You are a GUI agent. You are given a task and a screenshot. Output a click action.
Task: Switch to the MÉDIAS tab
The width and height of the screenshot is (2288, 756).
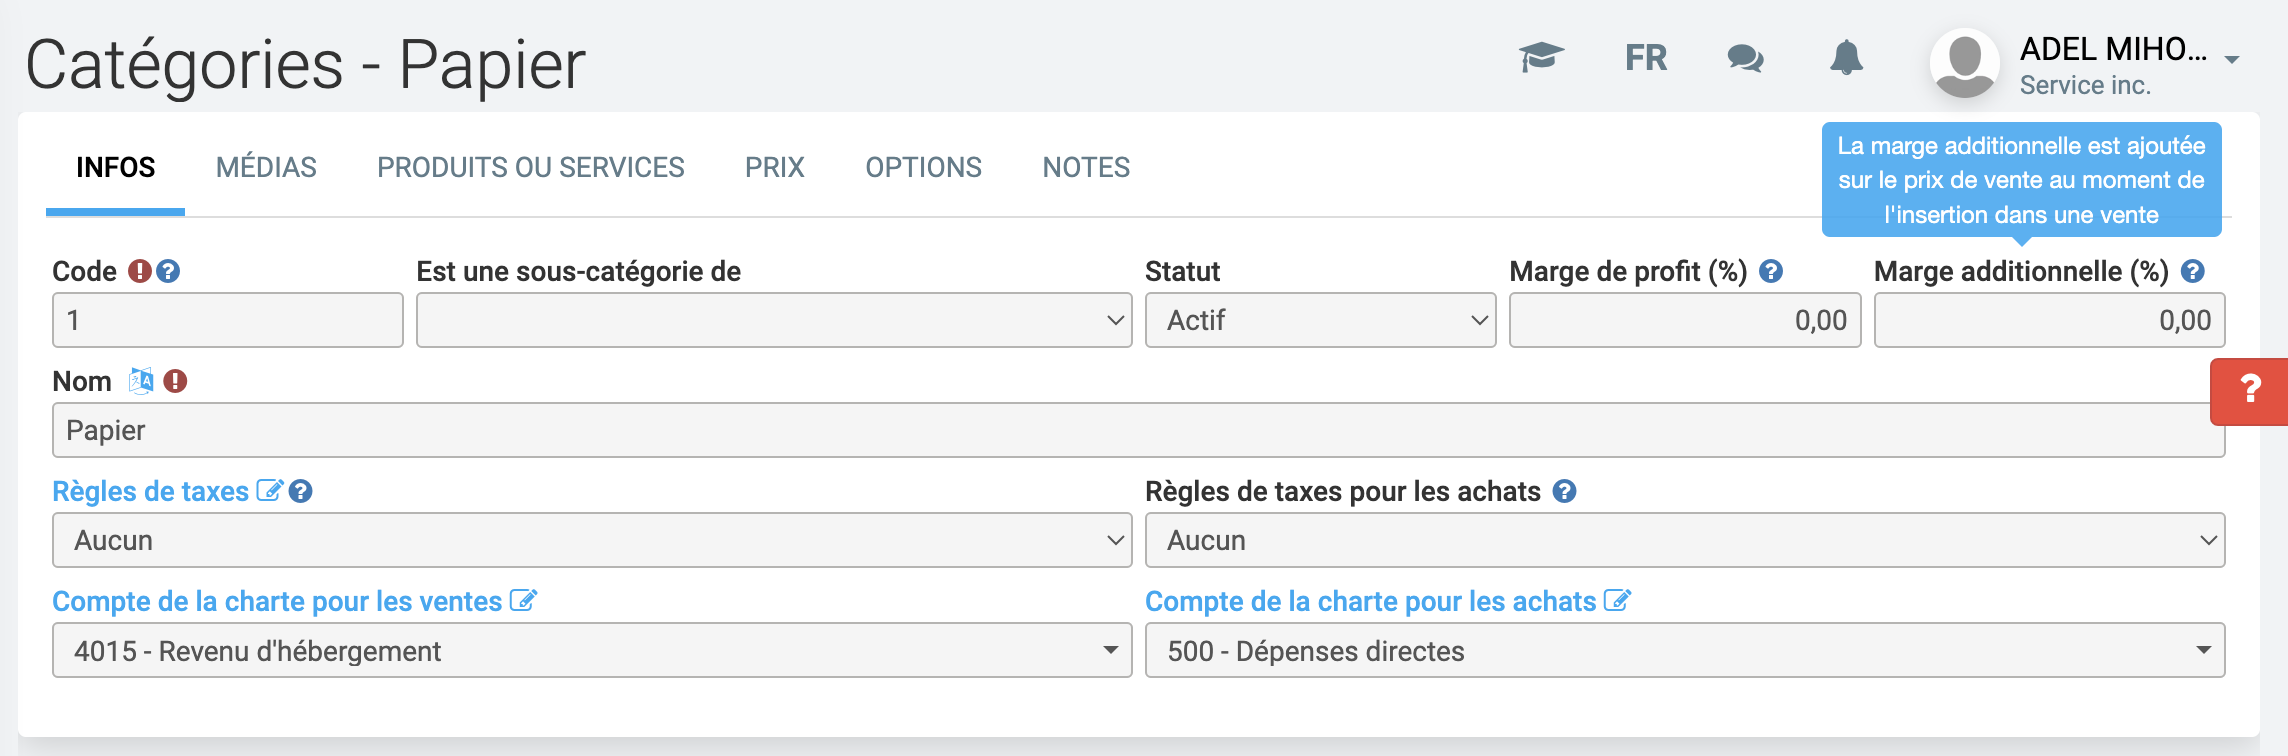pos(266,167)
